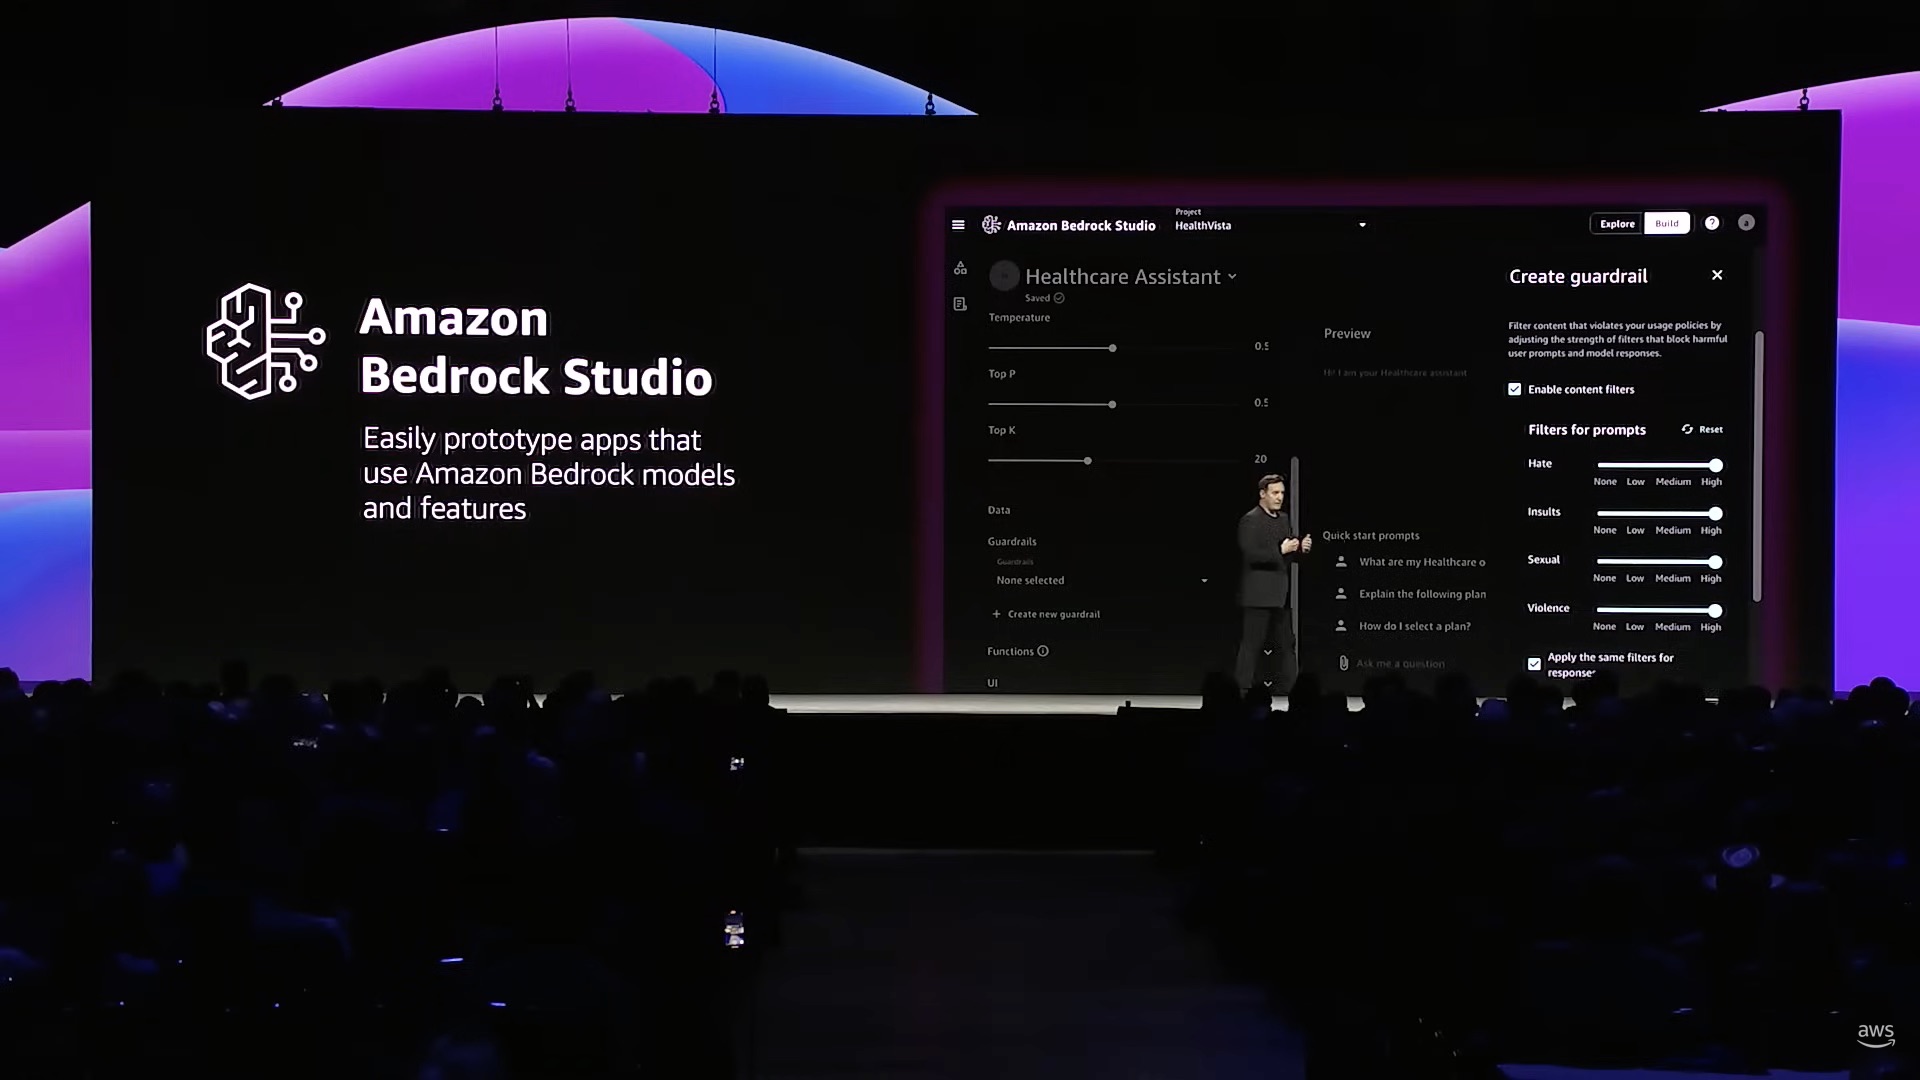The image size is (1920, 1080).
Task: Click the shapes components sidebar icon
Action: tap(960, 268)
